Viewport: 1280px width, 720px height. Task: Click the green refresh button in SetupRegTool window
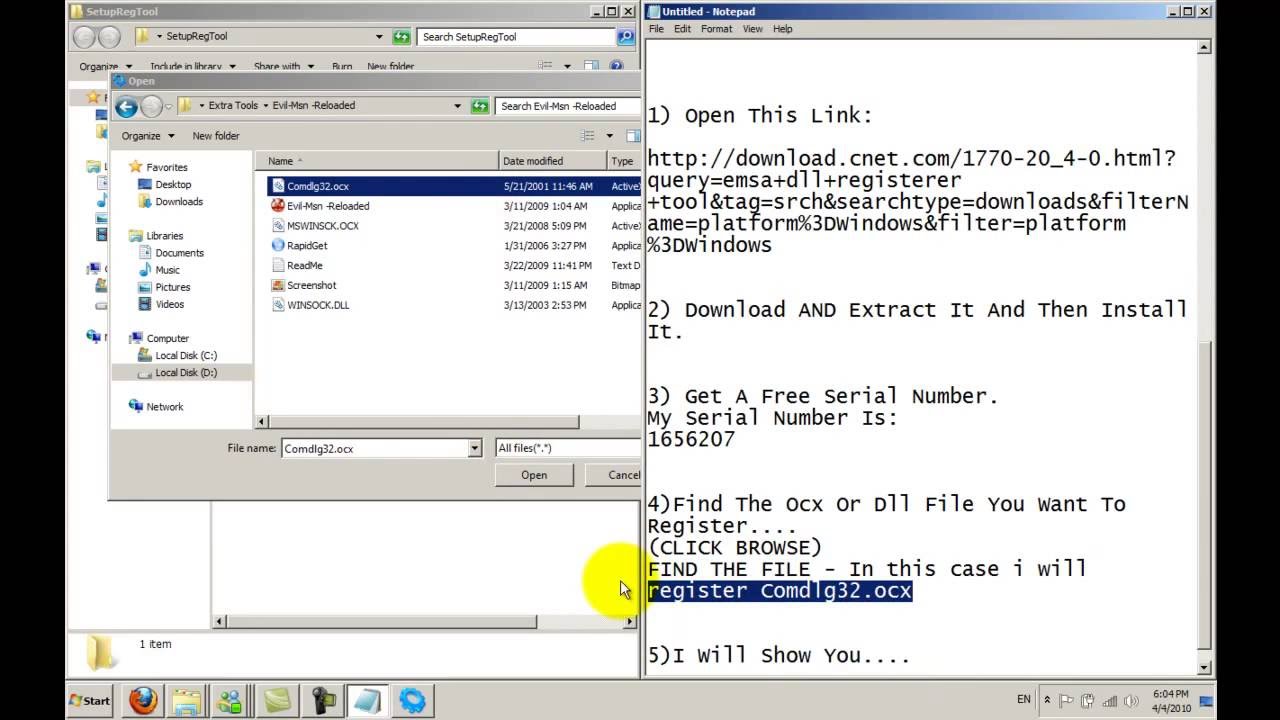tap(401, 37)
